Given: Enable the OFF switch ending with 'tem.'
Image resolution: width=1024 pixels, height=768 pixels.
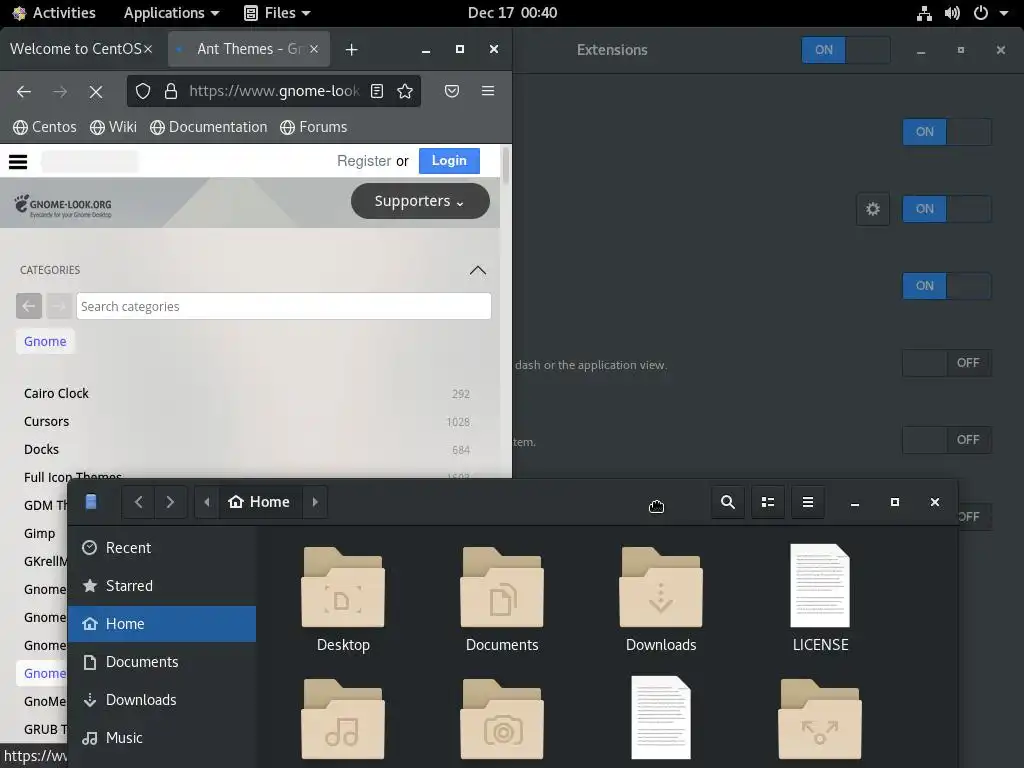Looking at the screenshot, I should (x=947, y=440).
